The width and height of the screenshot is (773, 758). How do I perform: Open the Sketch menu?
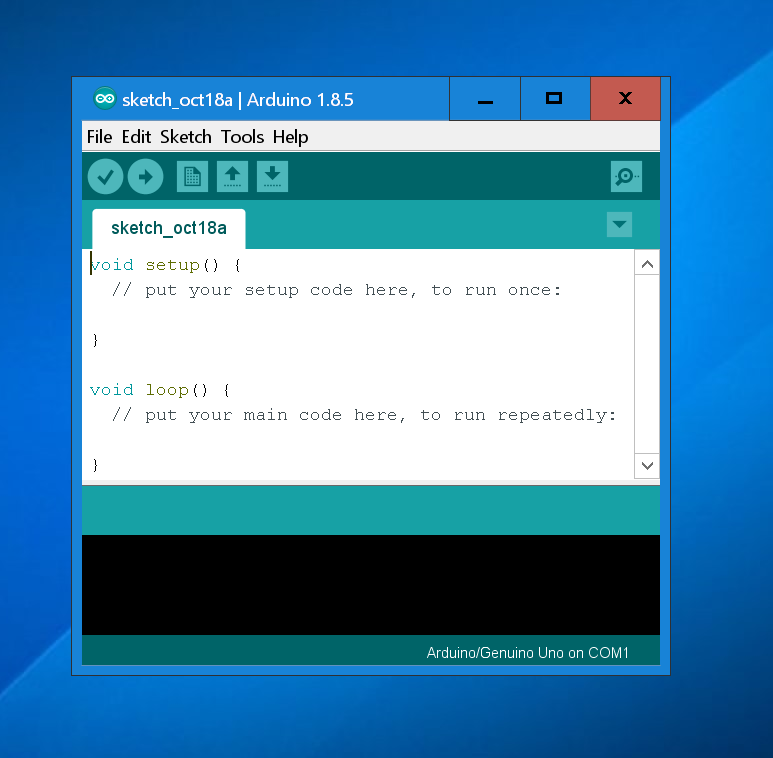[x=186, y=137]
